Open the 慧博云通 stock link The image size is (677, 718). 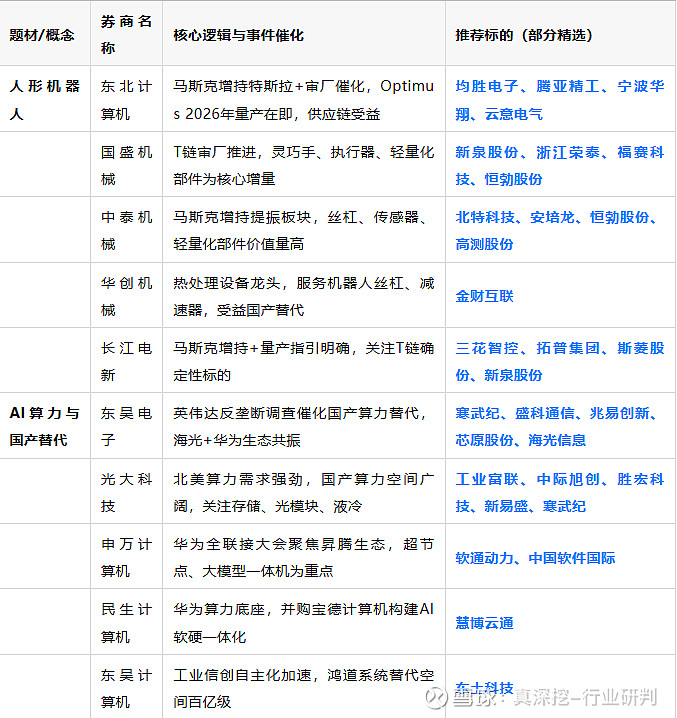click(x=484, y=623)
